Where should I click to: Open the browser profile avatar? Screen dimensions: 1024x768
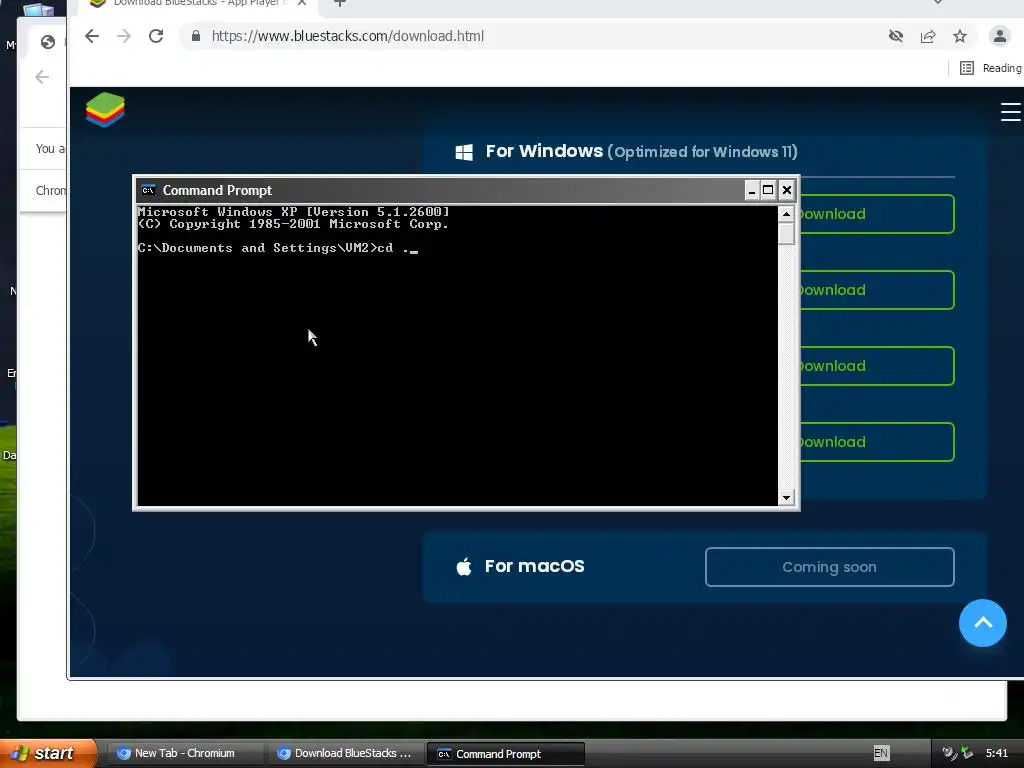pos(1000,36)
